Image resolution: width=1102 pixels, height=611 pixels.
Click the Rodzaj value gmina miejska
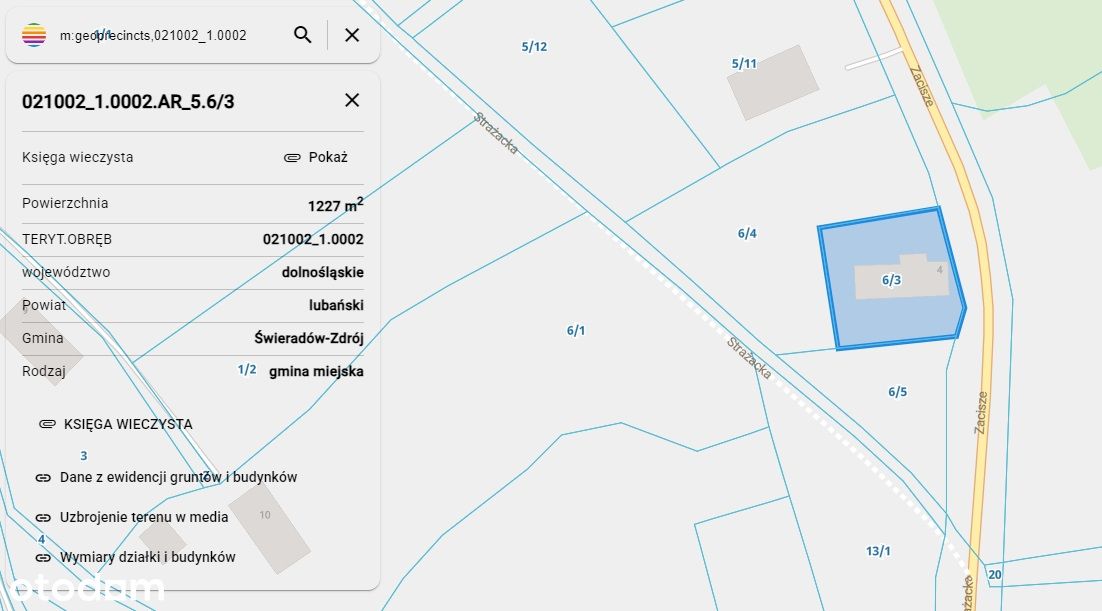(316, 371)
